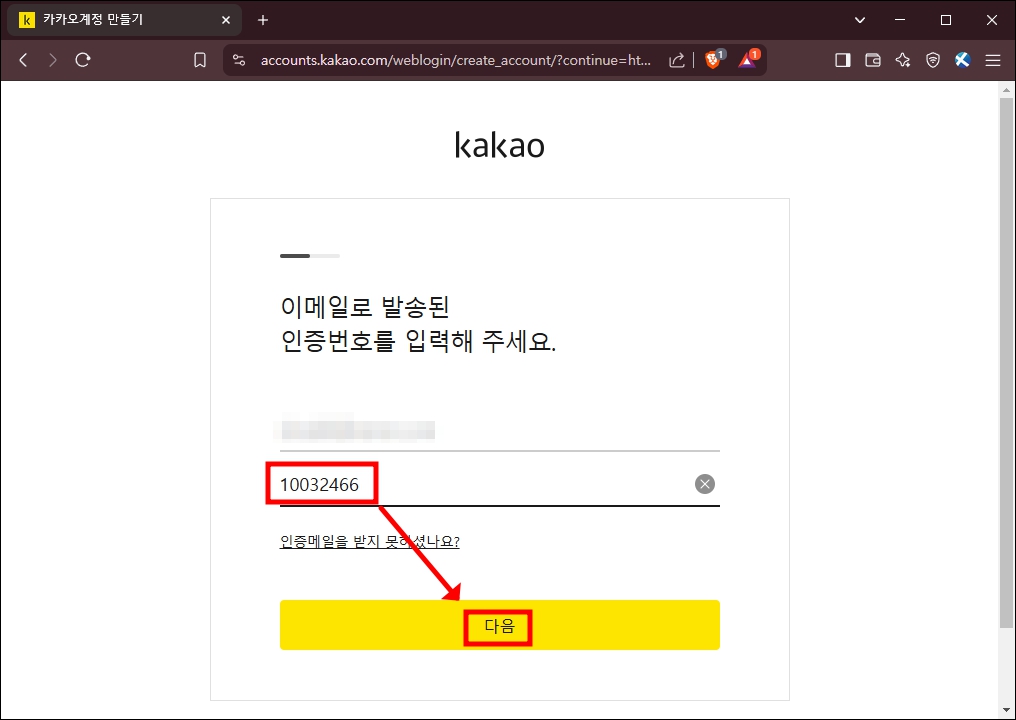The image size is (1016, 720).
Task: Click the yellow 다음 button
Action: point(500,625)
